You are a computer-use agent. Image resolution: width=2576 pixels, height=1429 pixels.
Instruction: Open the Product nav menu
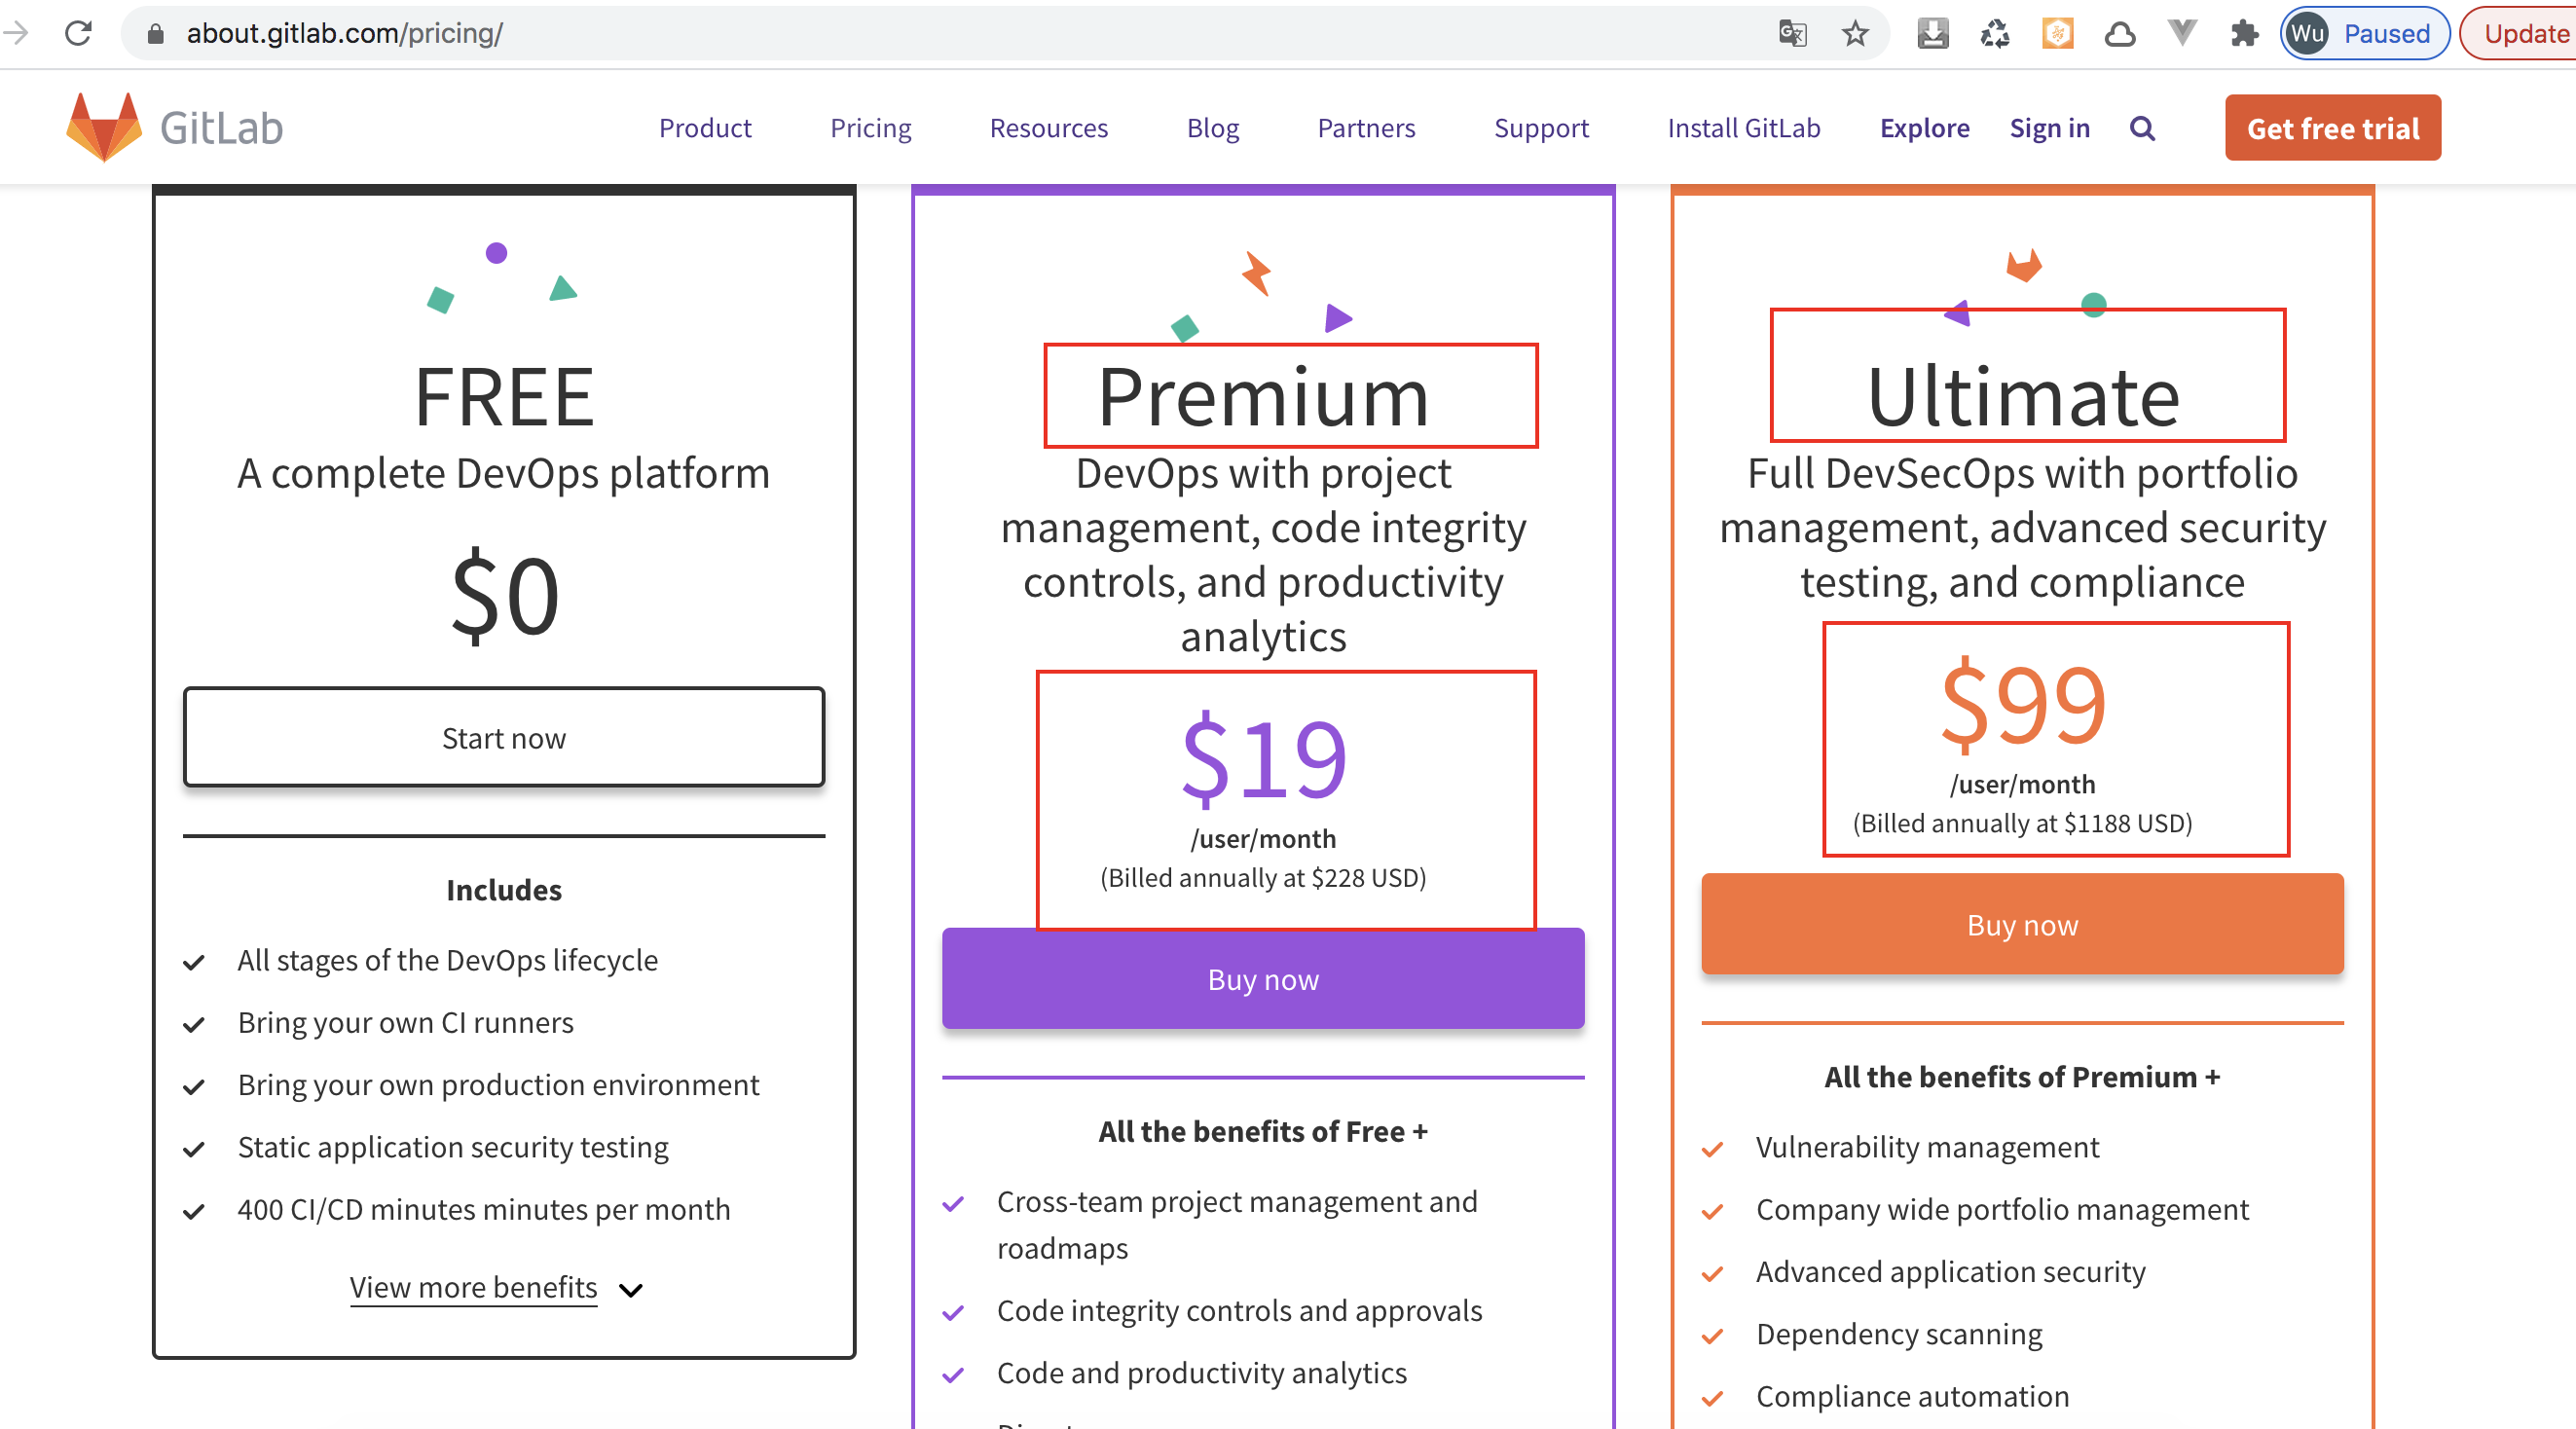pyautogui.click(x=705, y=128)
